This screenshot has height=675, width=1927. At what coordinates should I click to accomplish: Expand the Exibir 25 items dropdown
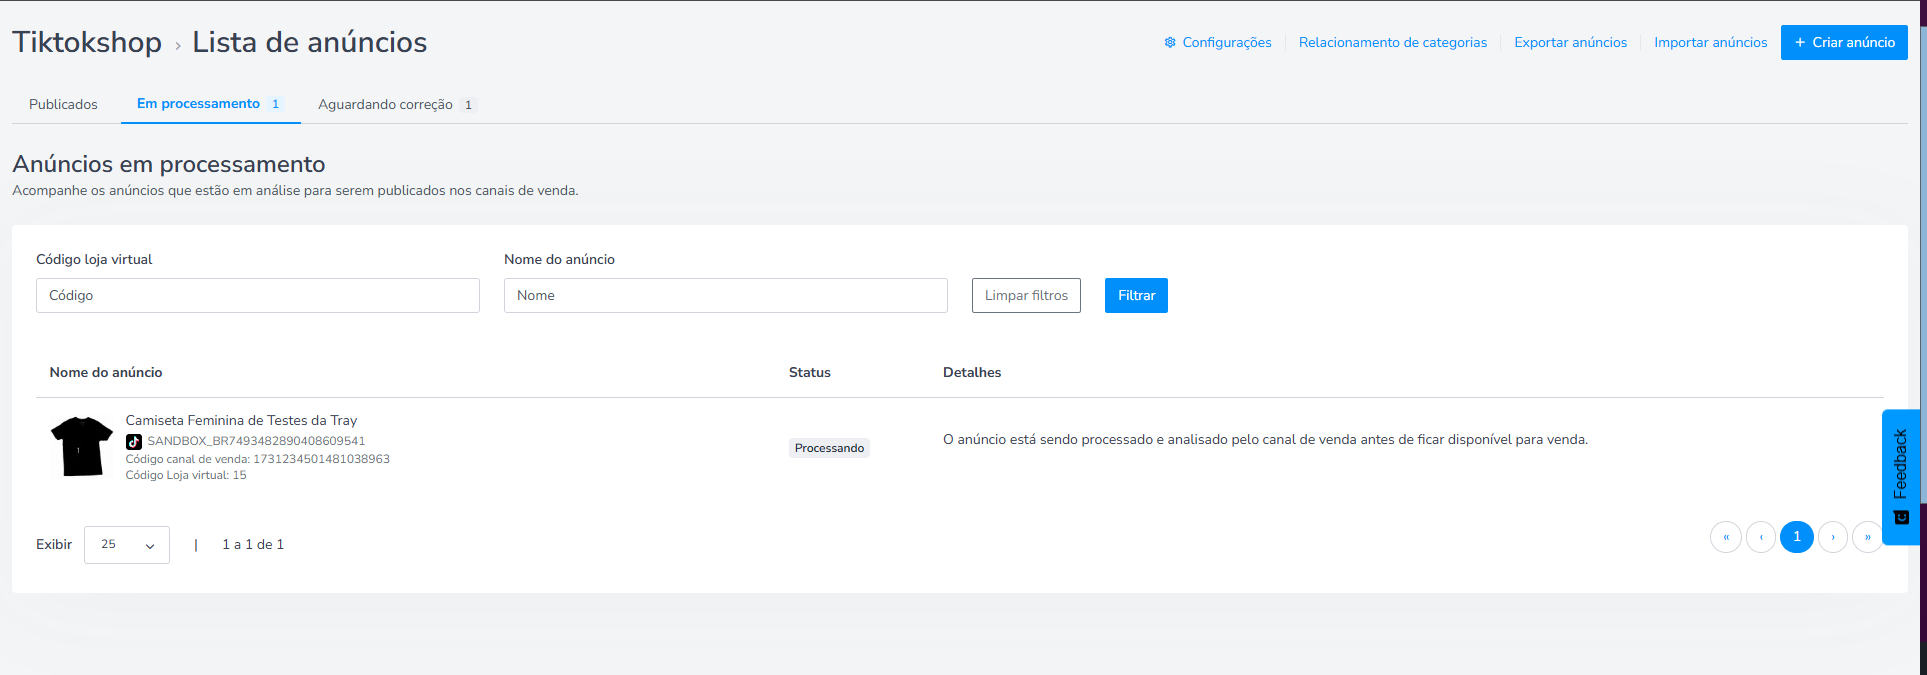(x=127, y=545)
